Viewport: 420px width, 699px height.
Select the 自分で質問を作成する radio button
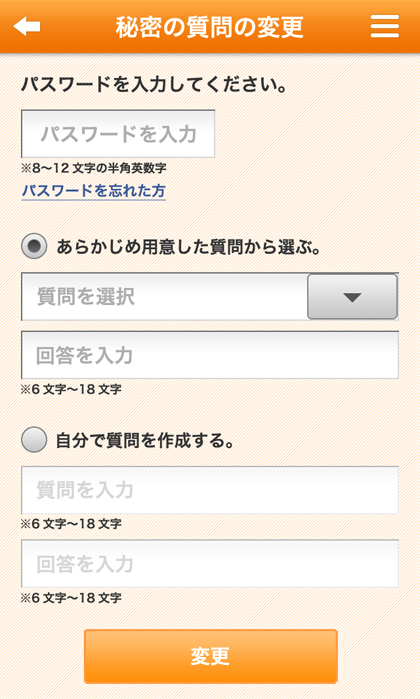34,440
